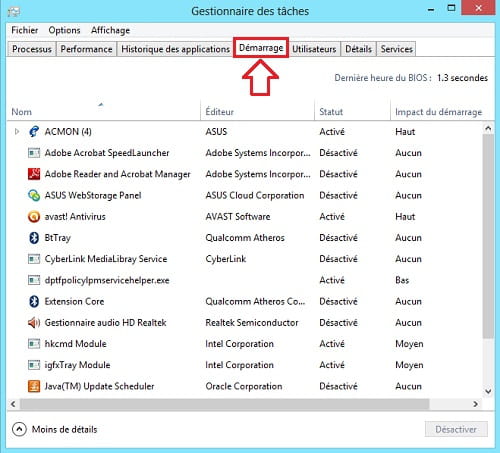500x453 pixels.
Task: Click the horizontal scrollbar right arrow
Action: (x=476, y=404)
